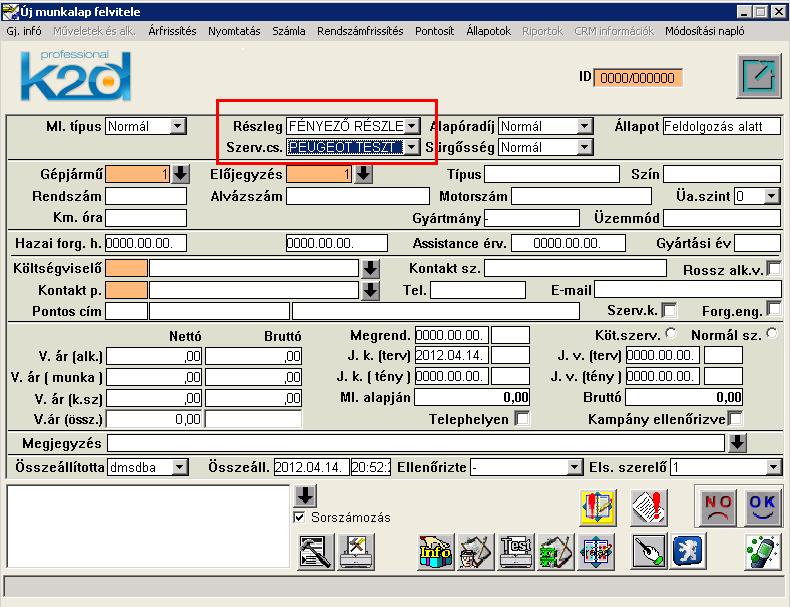
Task: Open the Állapotok menu
Action: point(489,31)
